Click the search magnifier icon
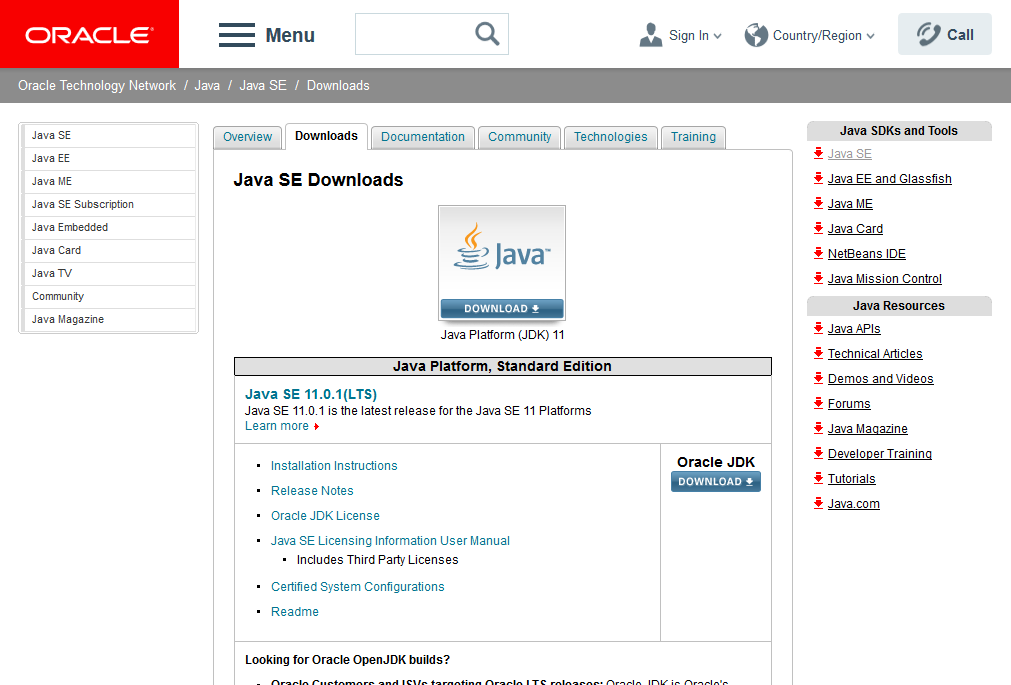Image resolution: width=1011 pixels, height=685 pixels. [486, 33]
